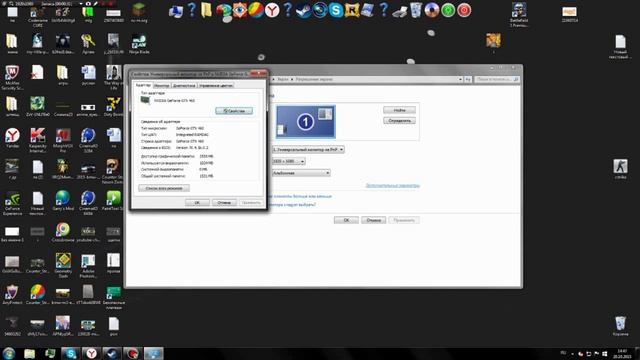640x360 pixels.
Task: Switch to the Управление цветом tab
Action: (216, 85)
